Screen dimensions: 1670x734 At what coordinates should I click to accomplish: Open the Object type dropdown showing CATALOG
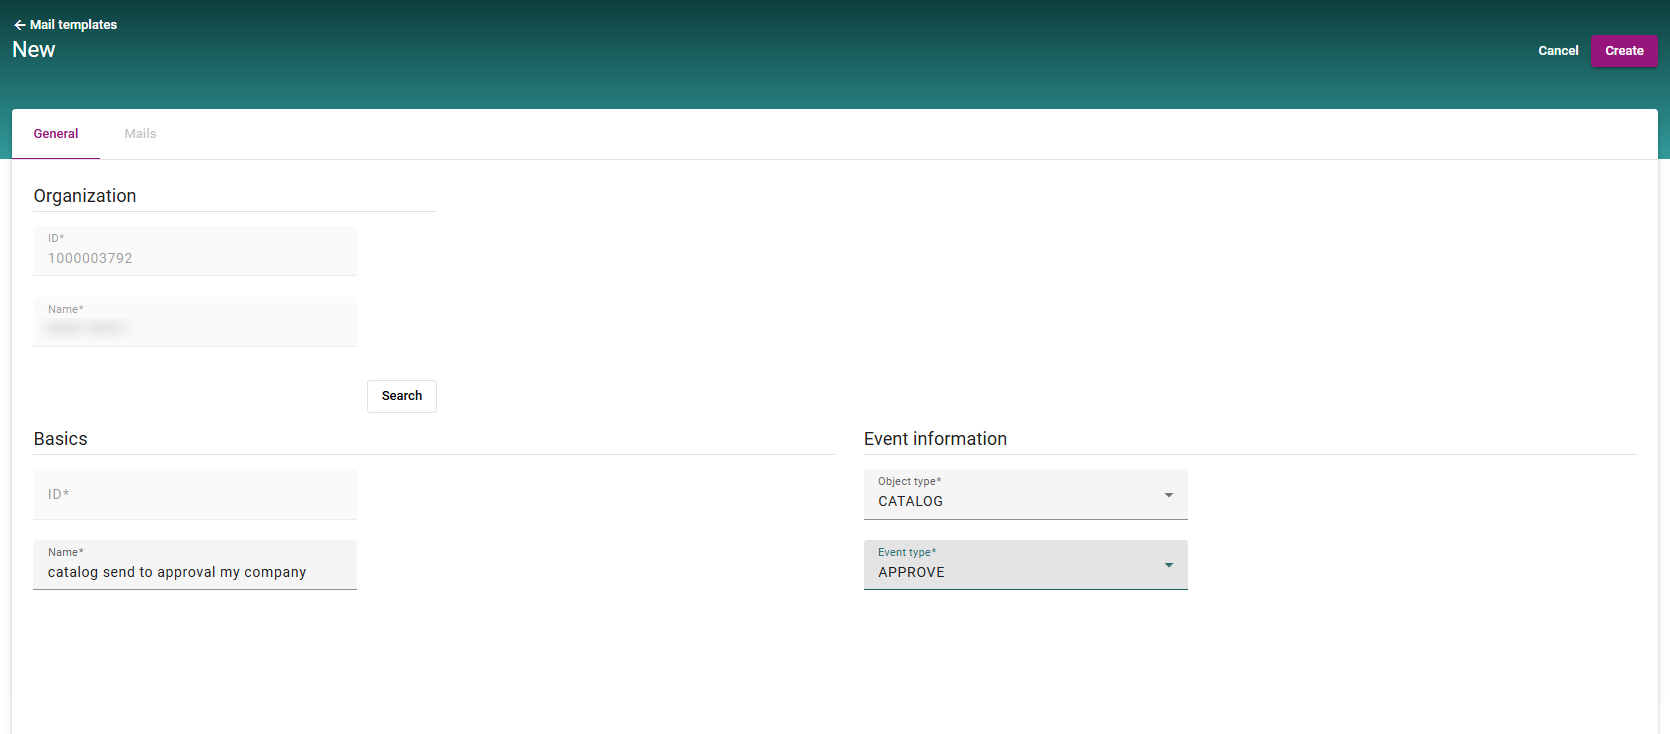[x=1010, y=496]
